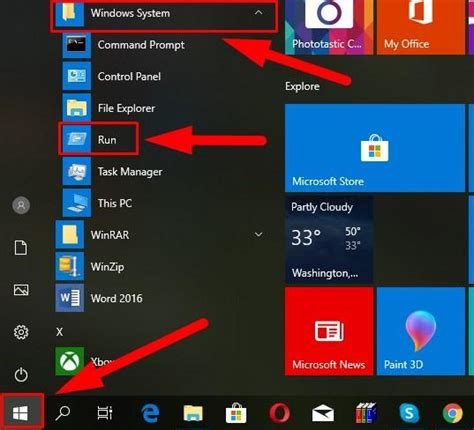Screen dimensions: 474x430
Task: Click the Explore group heading
Action: pos(302,86)
